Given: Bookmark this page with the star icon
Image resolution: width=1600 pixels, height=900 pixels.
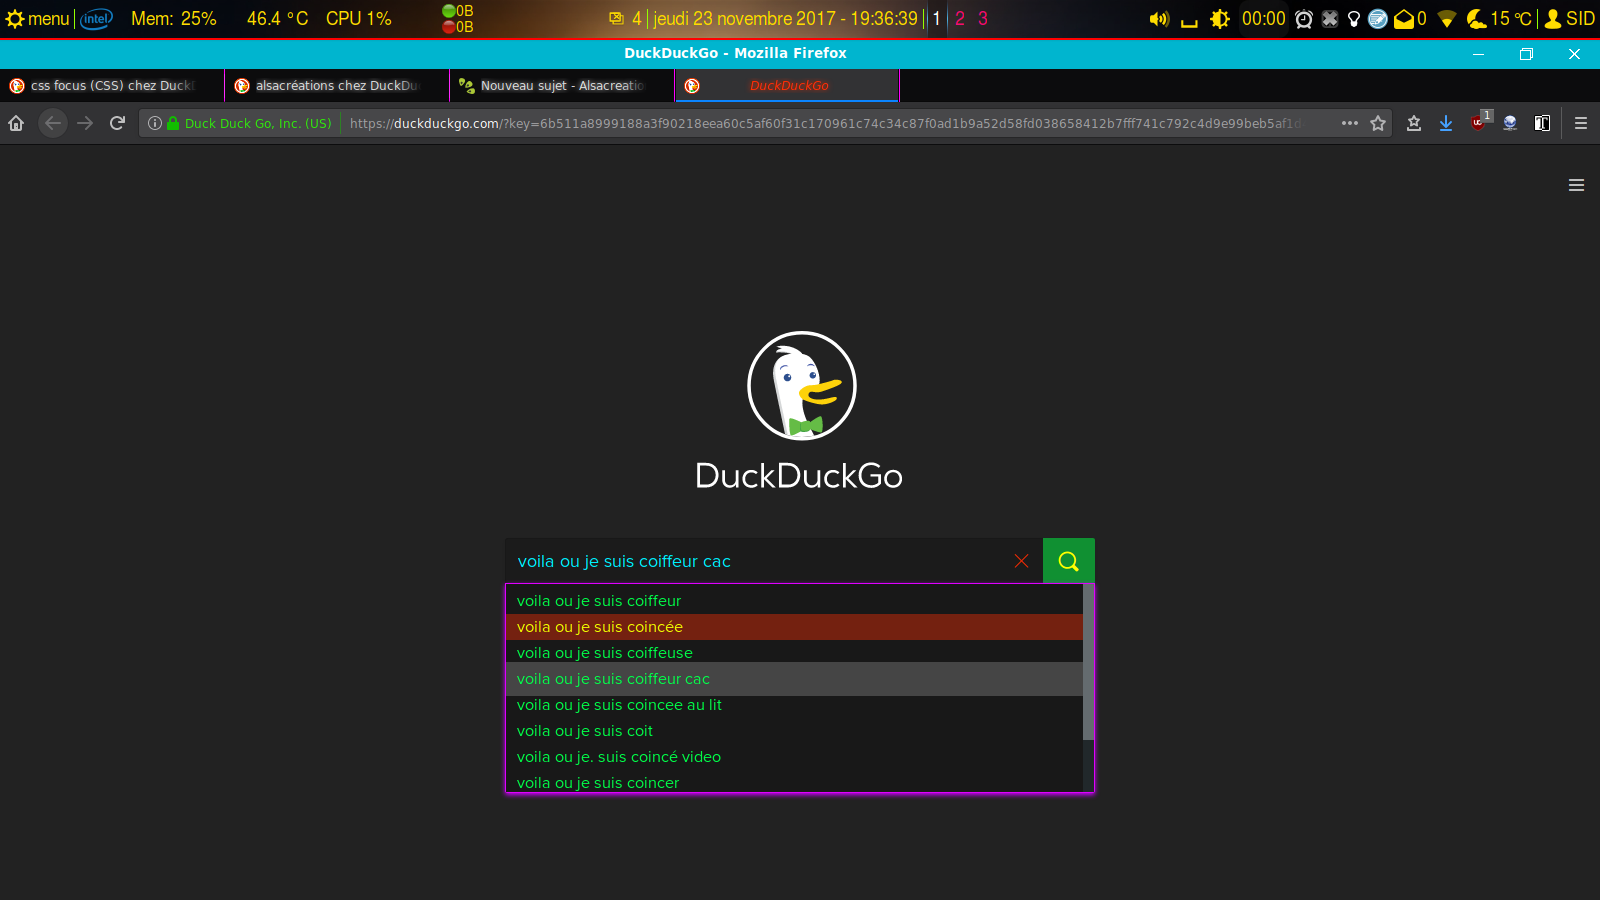Looking at the screenshot, I should (1378, 123).
